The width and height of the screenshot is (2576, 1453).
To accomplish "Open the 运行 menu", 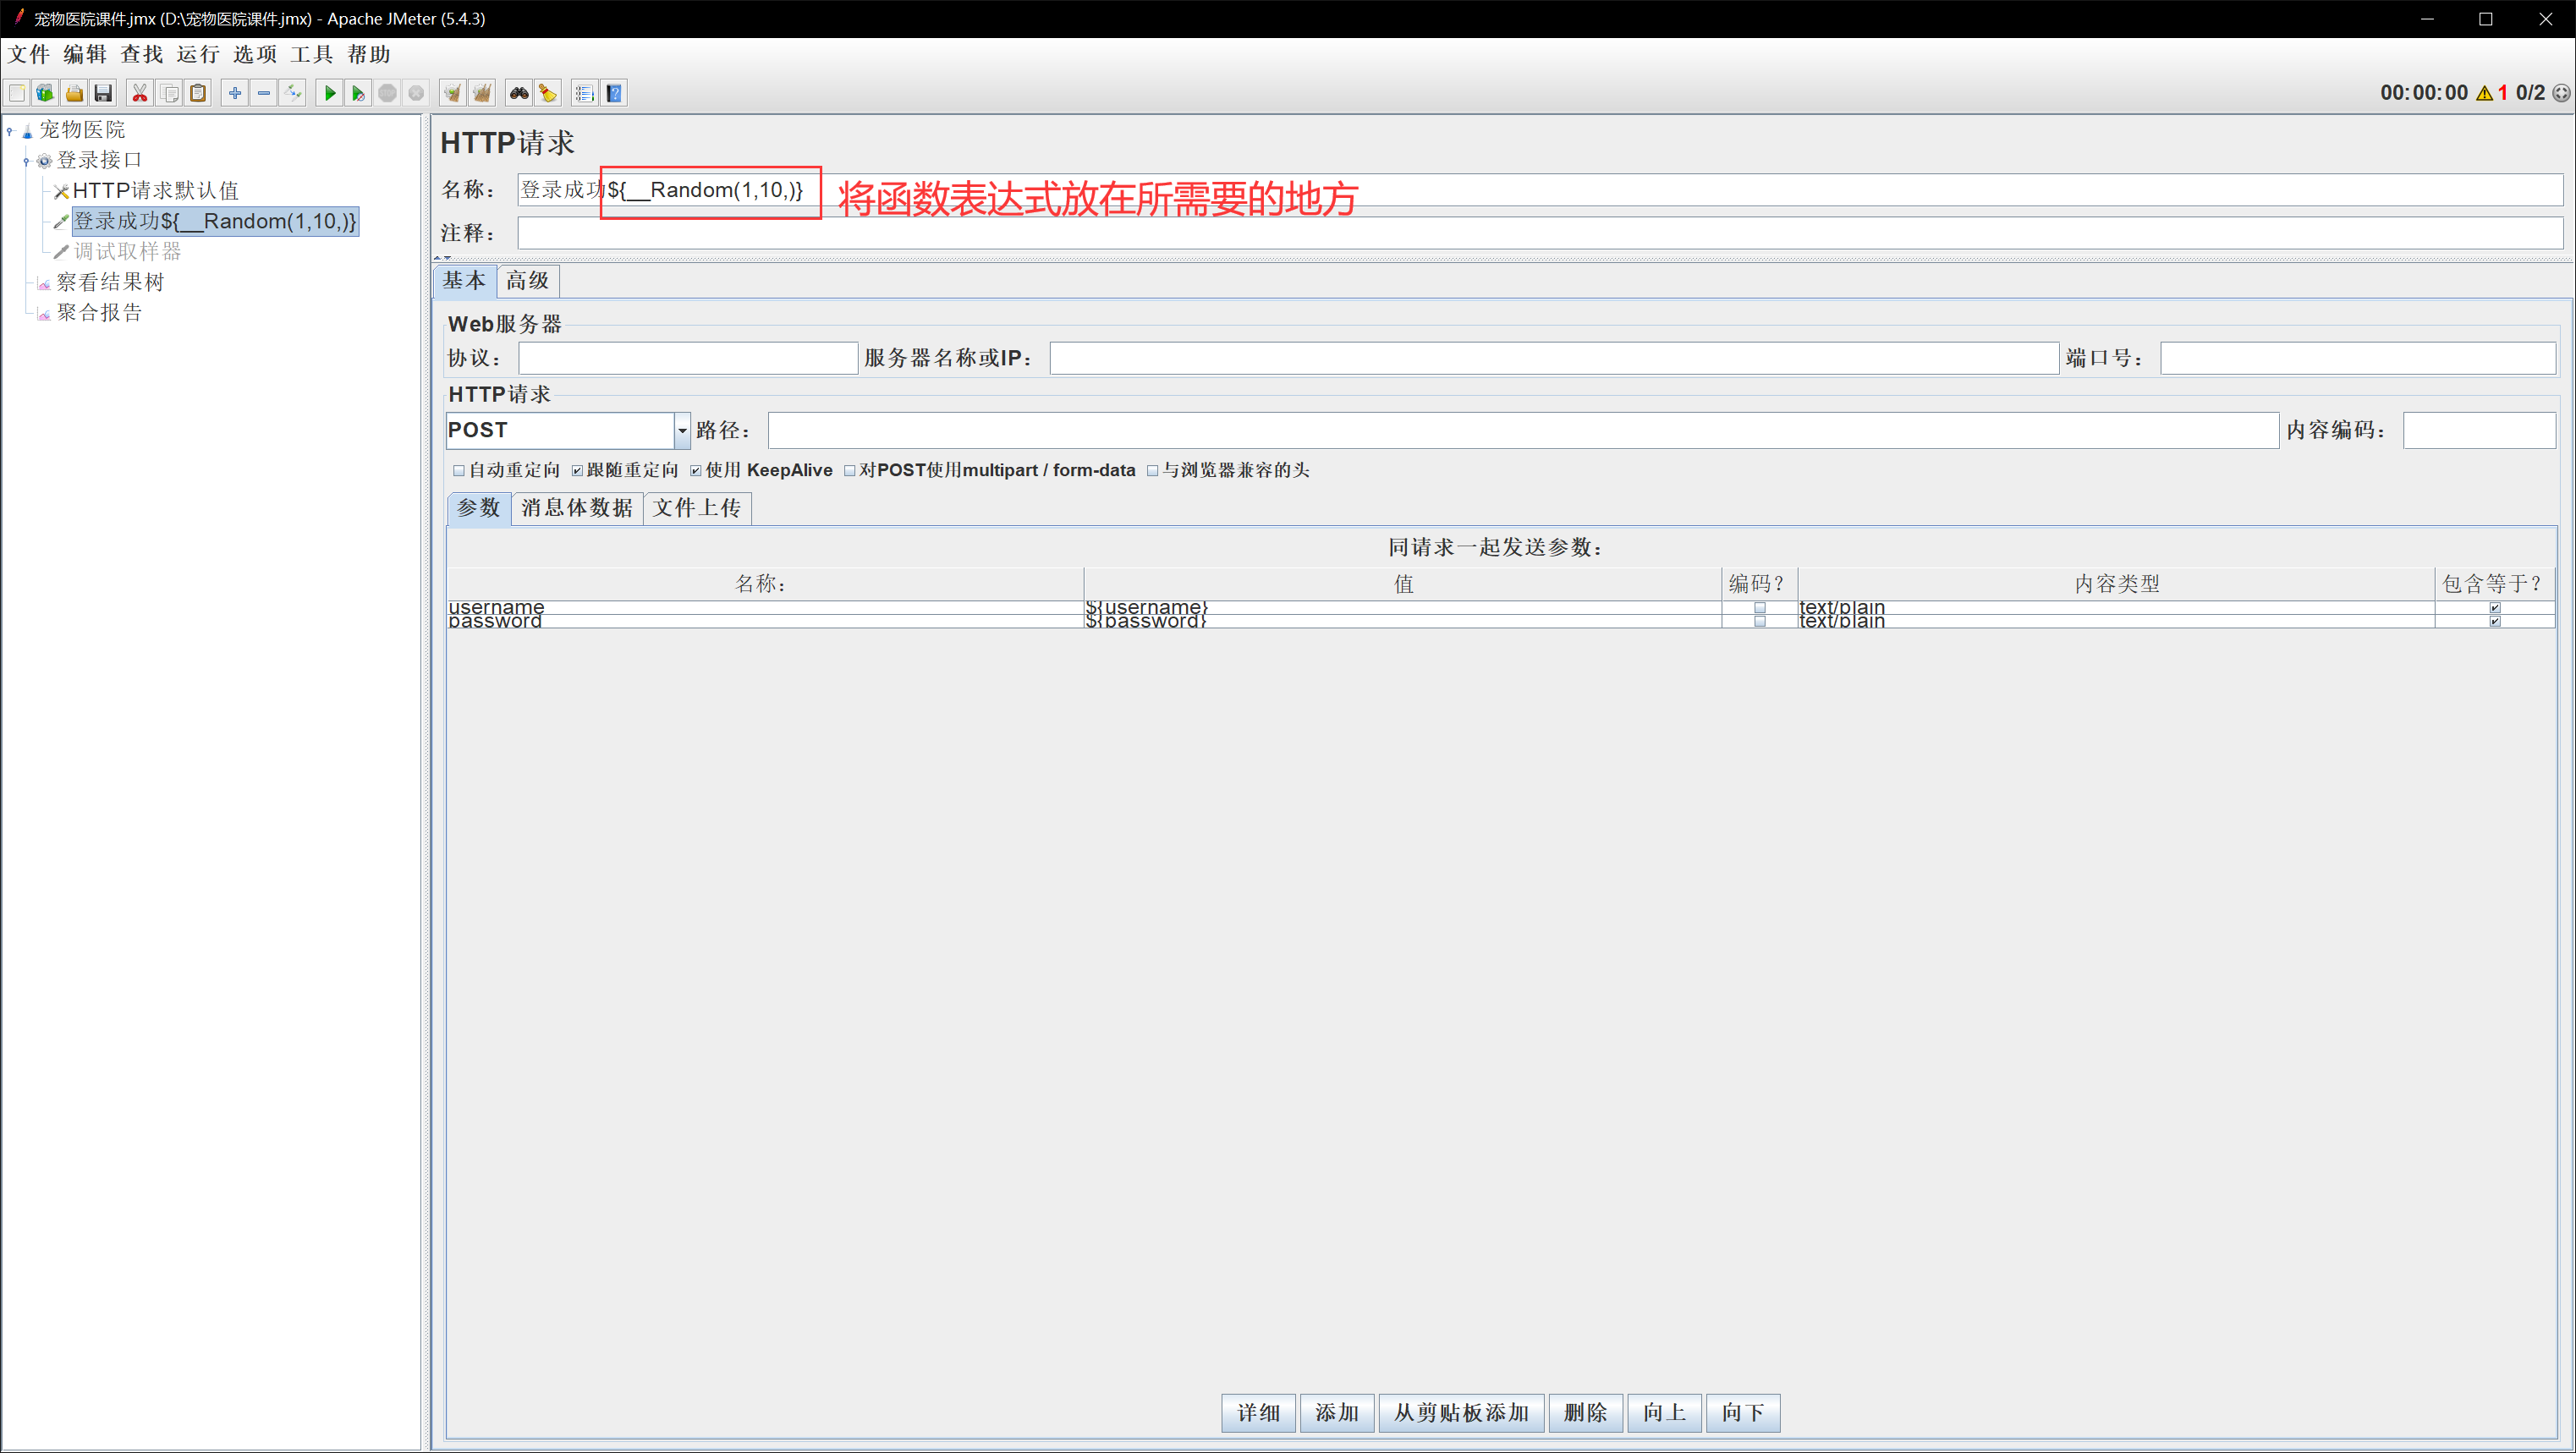I will pyautogui.click(x=197, y=54).
